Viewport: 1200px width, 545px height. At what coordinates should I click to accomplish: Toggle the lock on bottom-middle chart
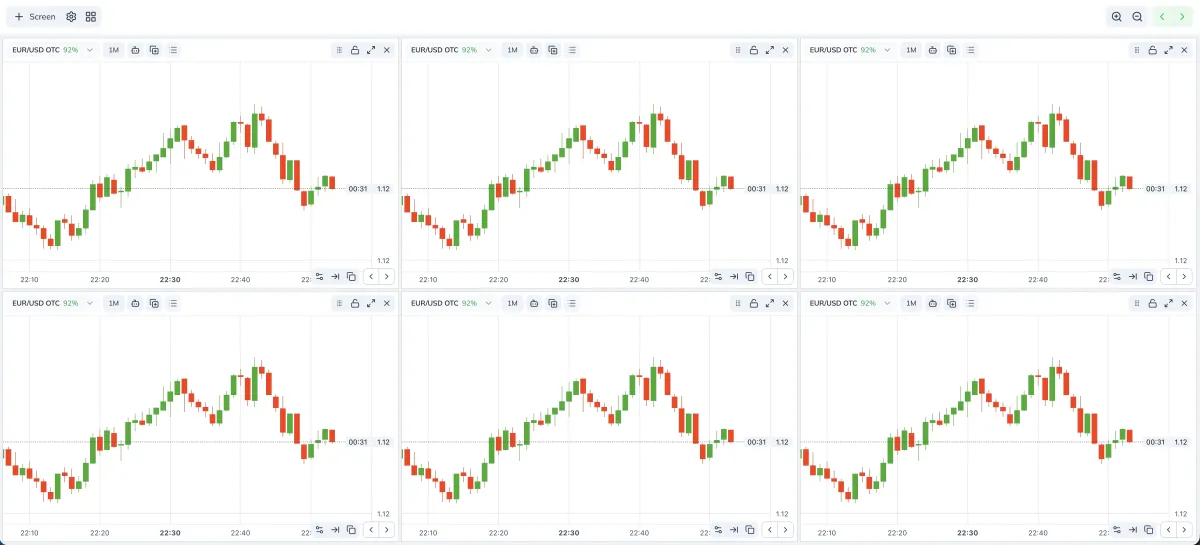[x=754, y=303]
